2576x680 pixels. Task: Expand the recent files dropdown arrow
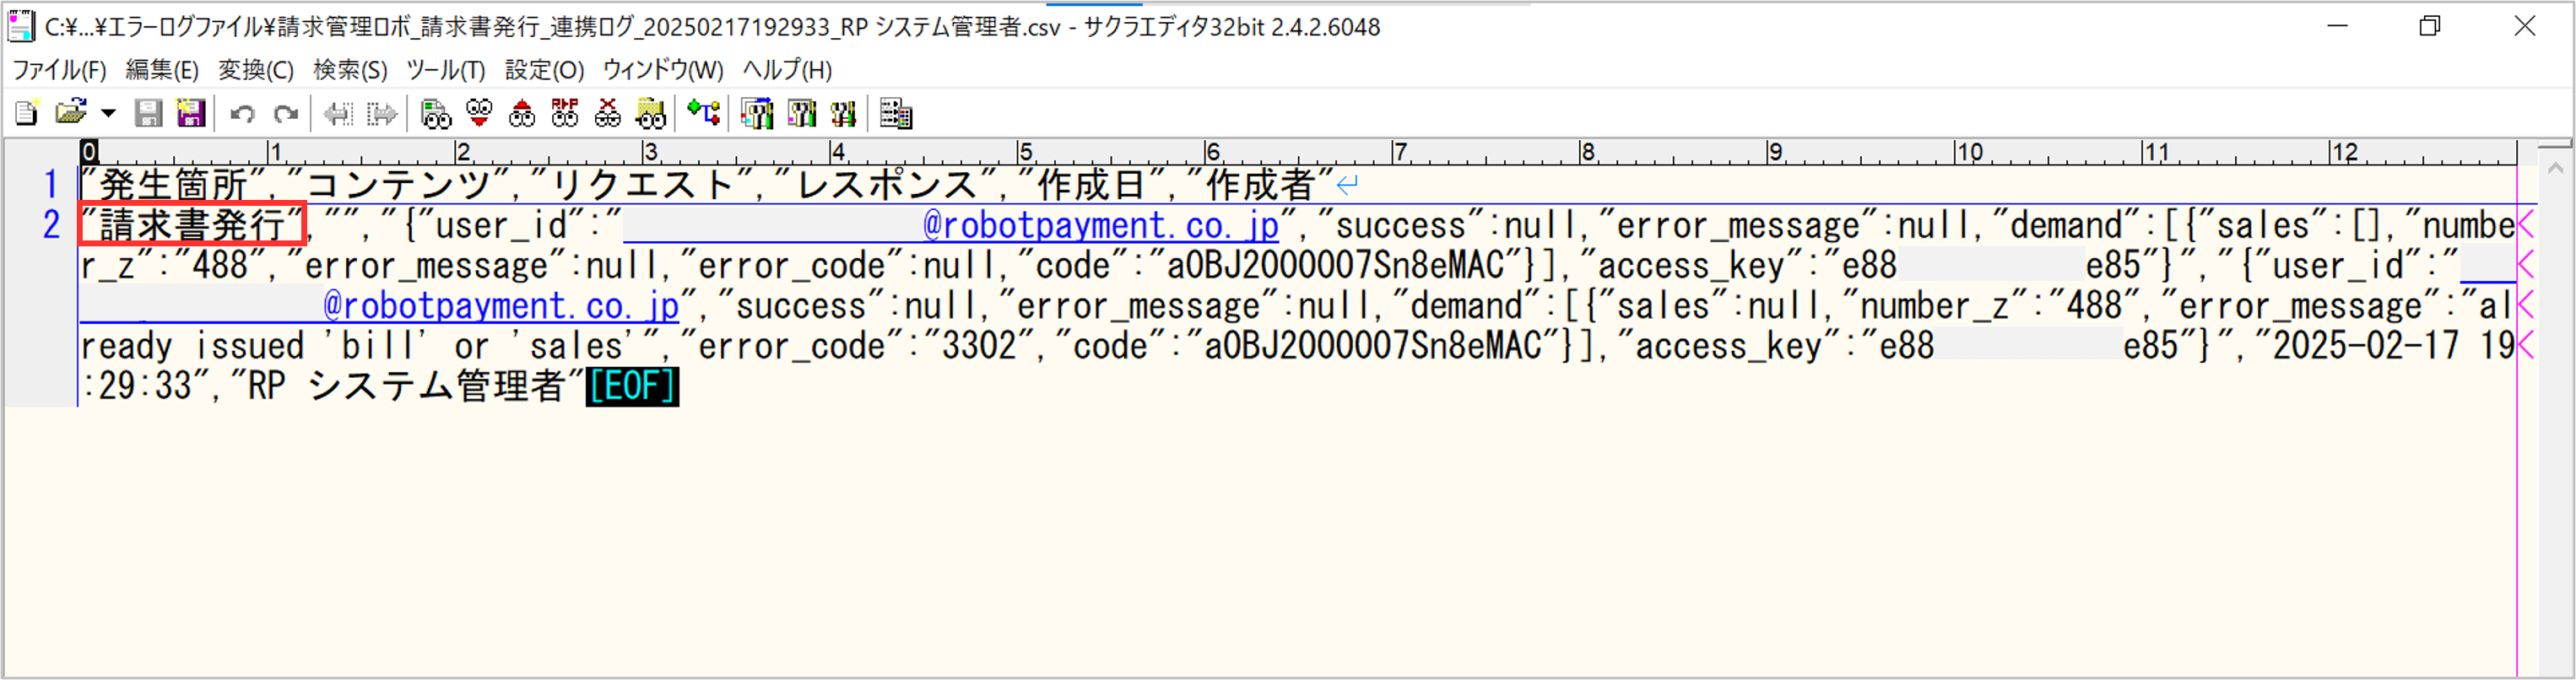click(108, 114)
